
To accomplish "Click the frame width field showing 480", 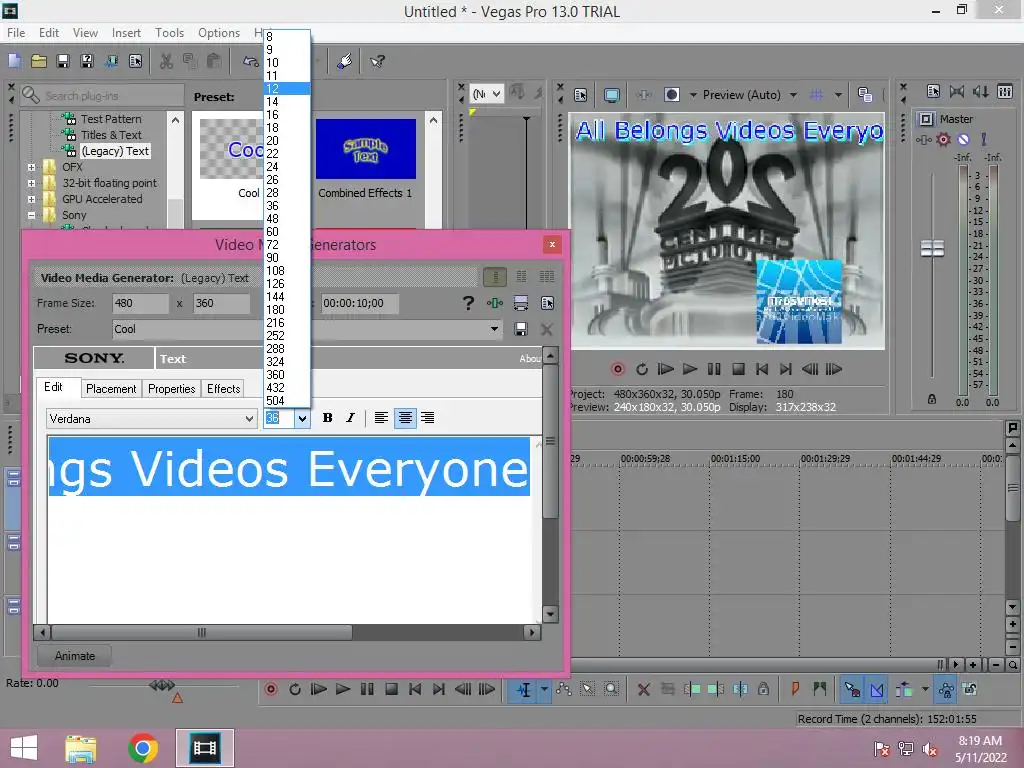I will coord(140,303).
